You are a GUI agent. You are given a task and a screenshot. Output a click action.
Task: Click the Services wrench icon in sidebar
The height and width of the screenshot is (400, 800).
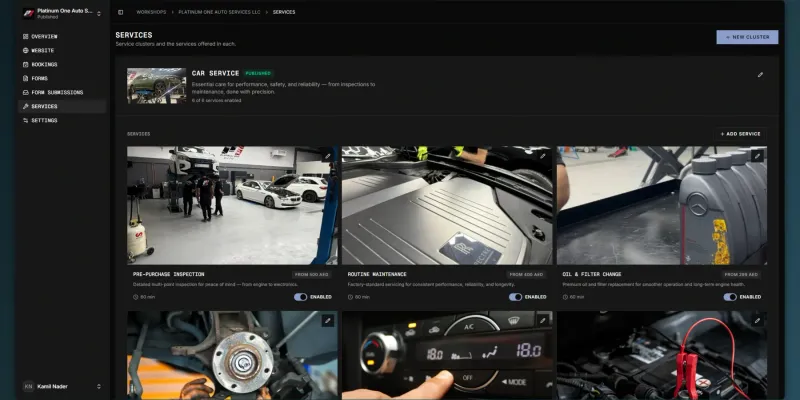coord(26,107)
